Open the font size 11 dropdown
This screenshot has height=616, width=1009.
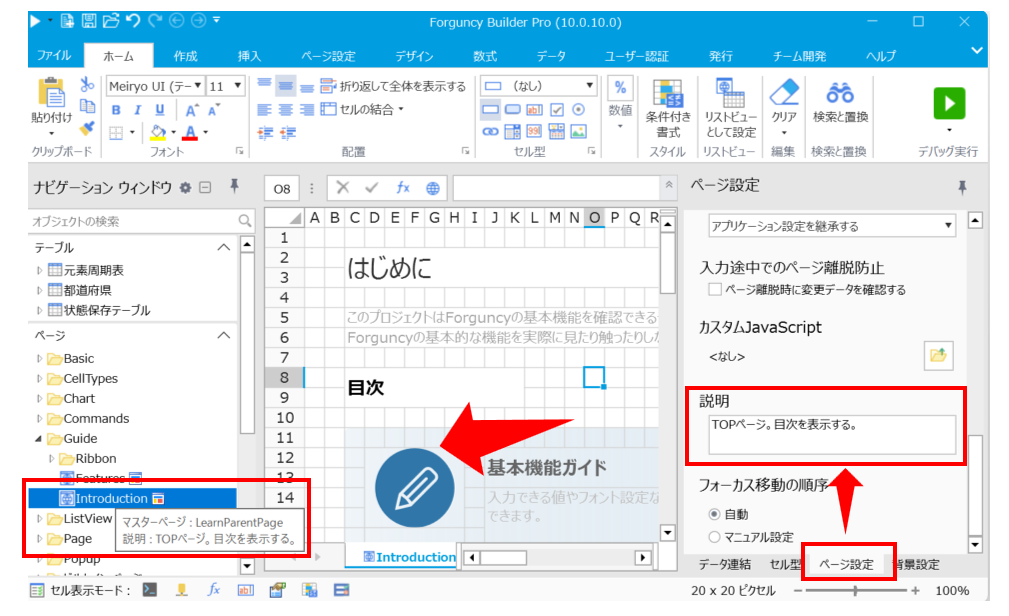[x=237, y=86]
